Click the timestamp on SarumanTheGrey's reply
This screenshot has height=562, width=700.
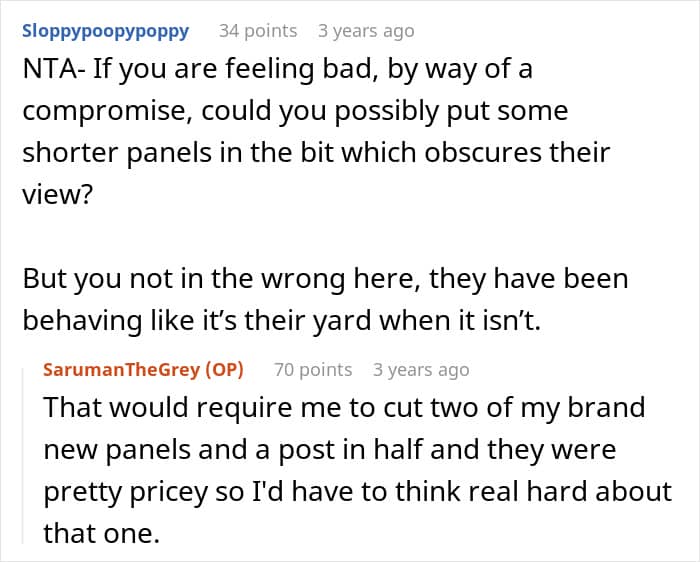pos(421,370)
